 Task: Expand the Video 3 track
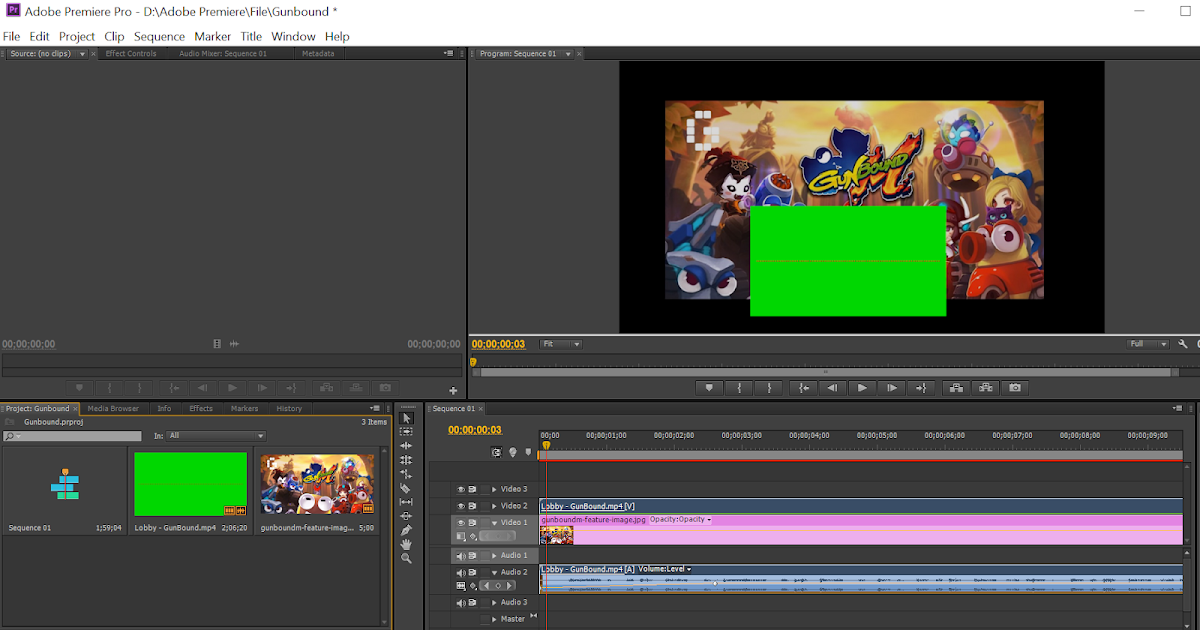493,489
